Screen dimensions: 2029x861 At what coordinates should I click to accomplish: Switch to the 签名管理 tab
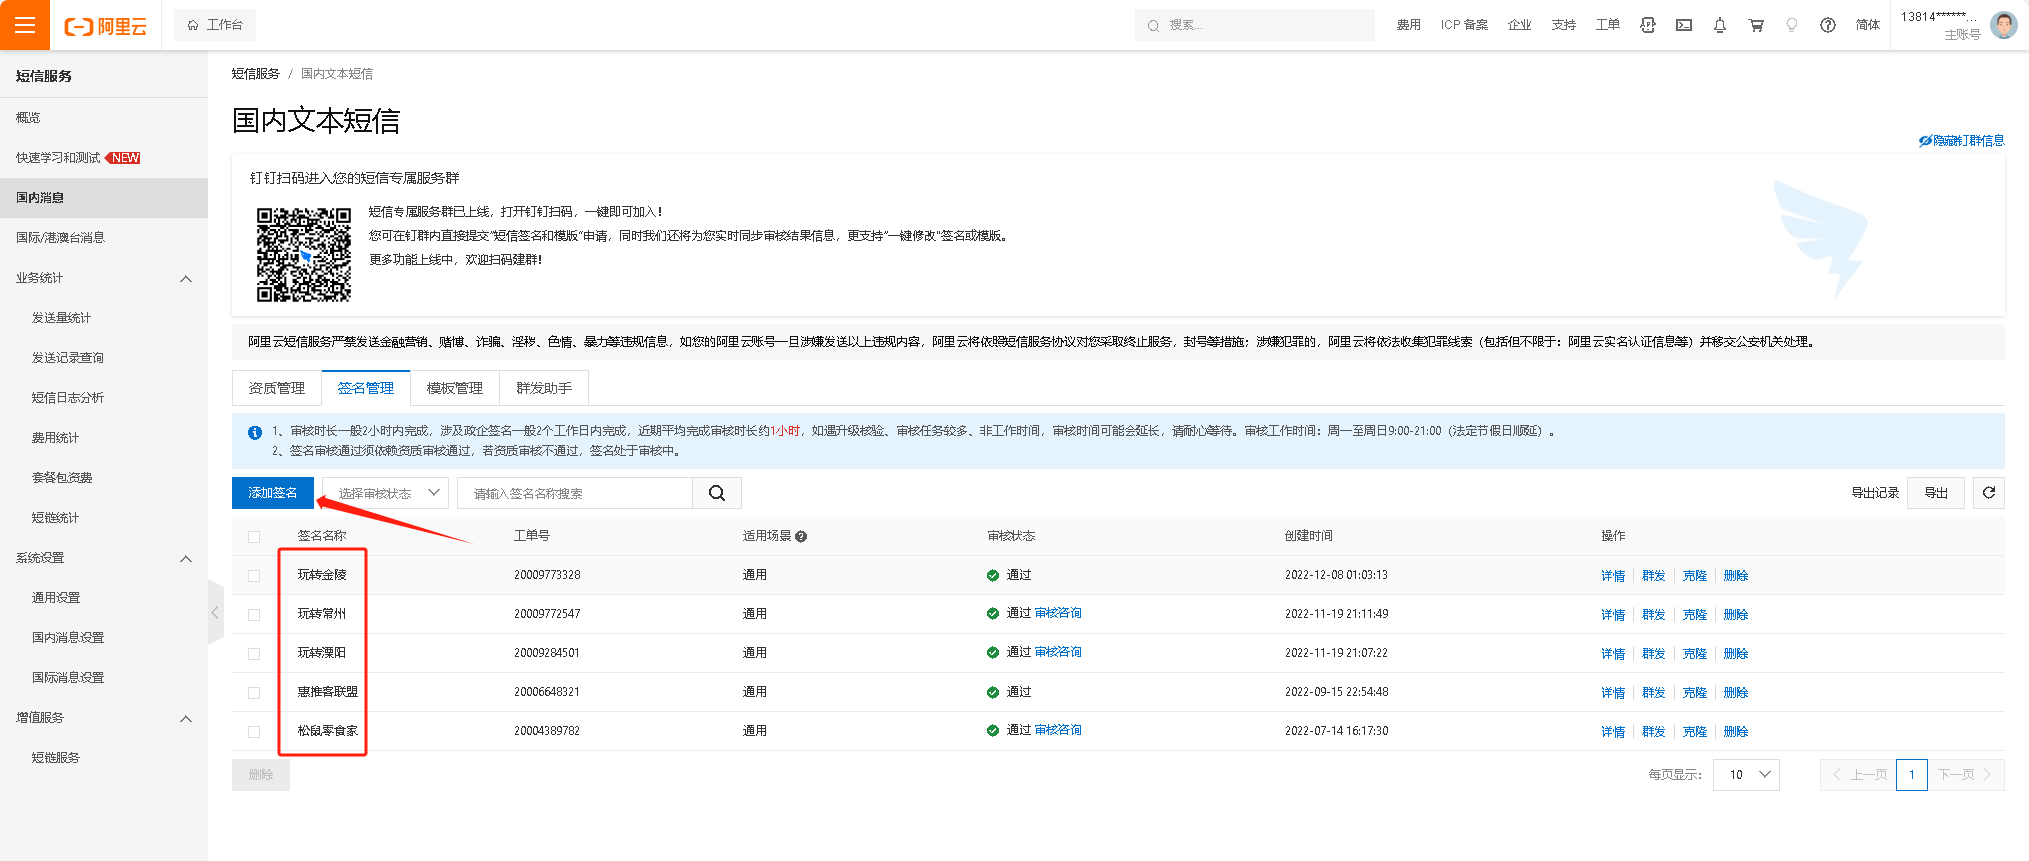(x=366, y=388)
